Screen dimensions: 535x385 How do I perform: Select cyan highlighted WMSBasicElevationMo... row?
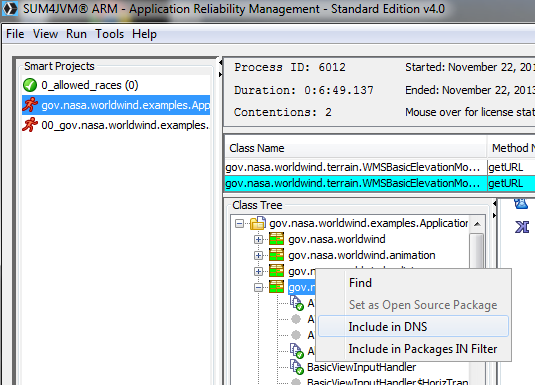(x=356, y=183)
